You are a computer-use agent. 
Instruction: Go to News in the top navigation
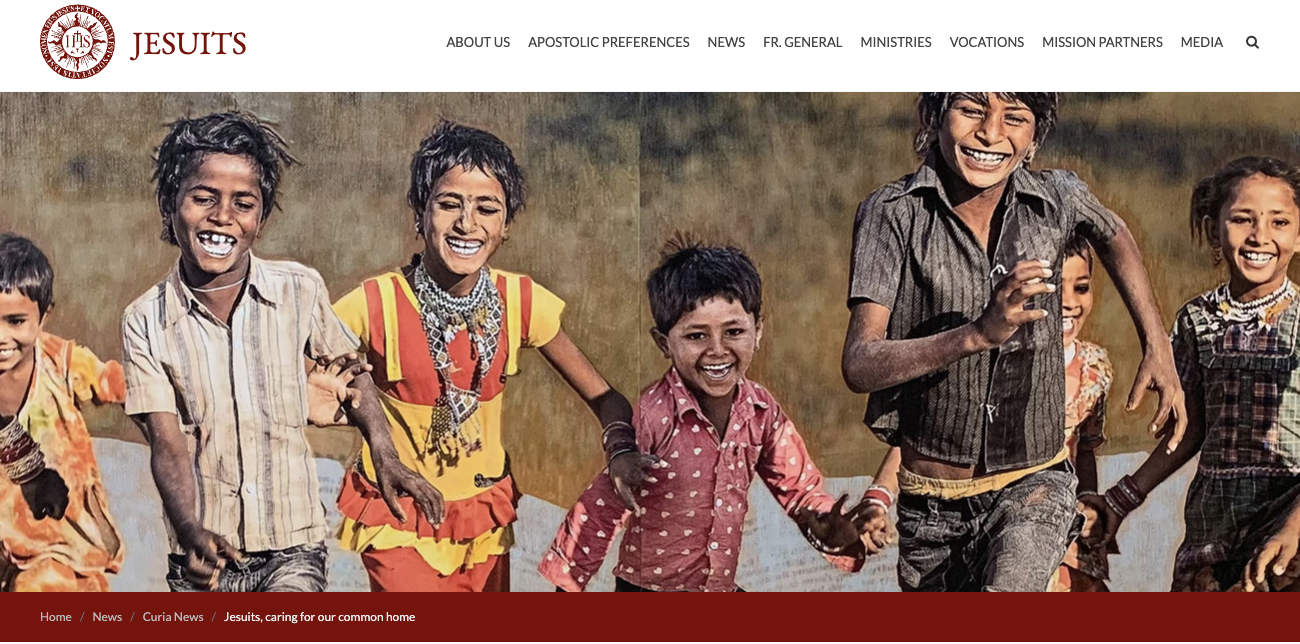[x=726, y=42]
